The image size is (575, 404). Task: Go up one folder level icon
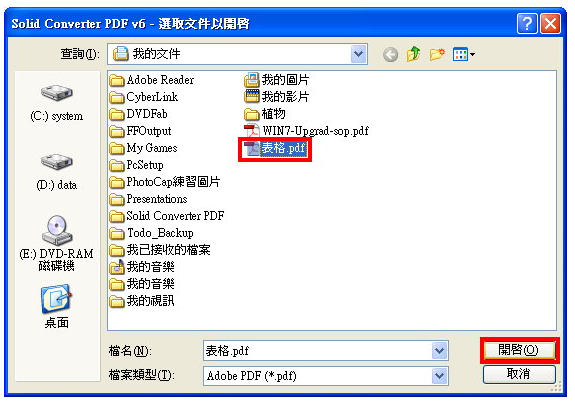click(414, 54)
